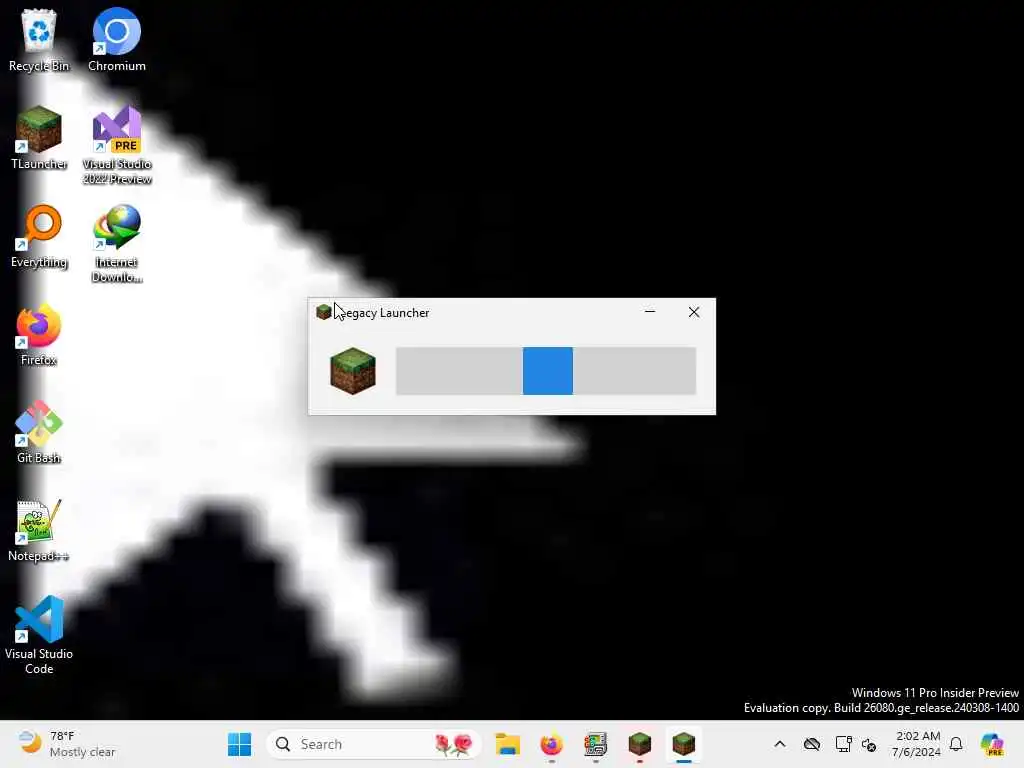Click the Legacy Launcher title bar icon
The height and width of the screenshot is (768, 1024).
323,312
